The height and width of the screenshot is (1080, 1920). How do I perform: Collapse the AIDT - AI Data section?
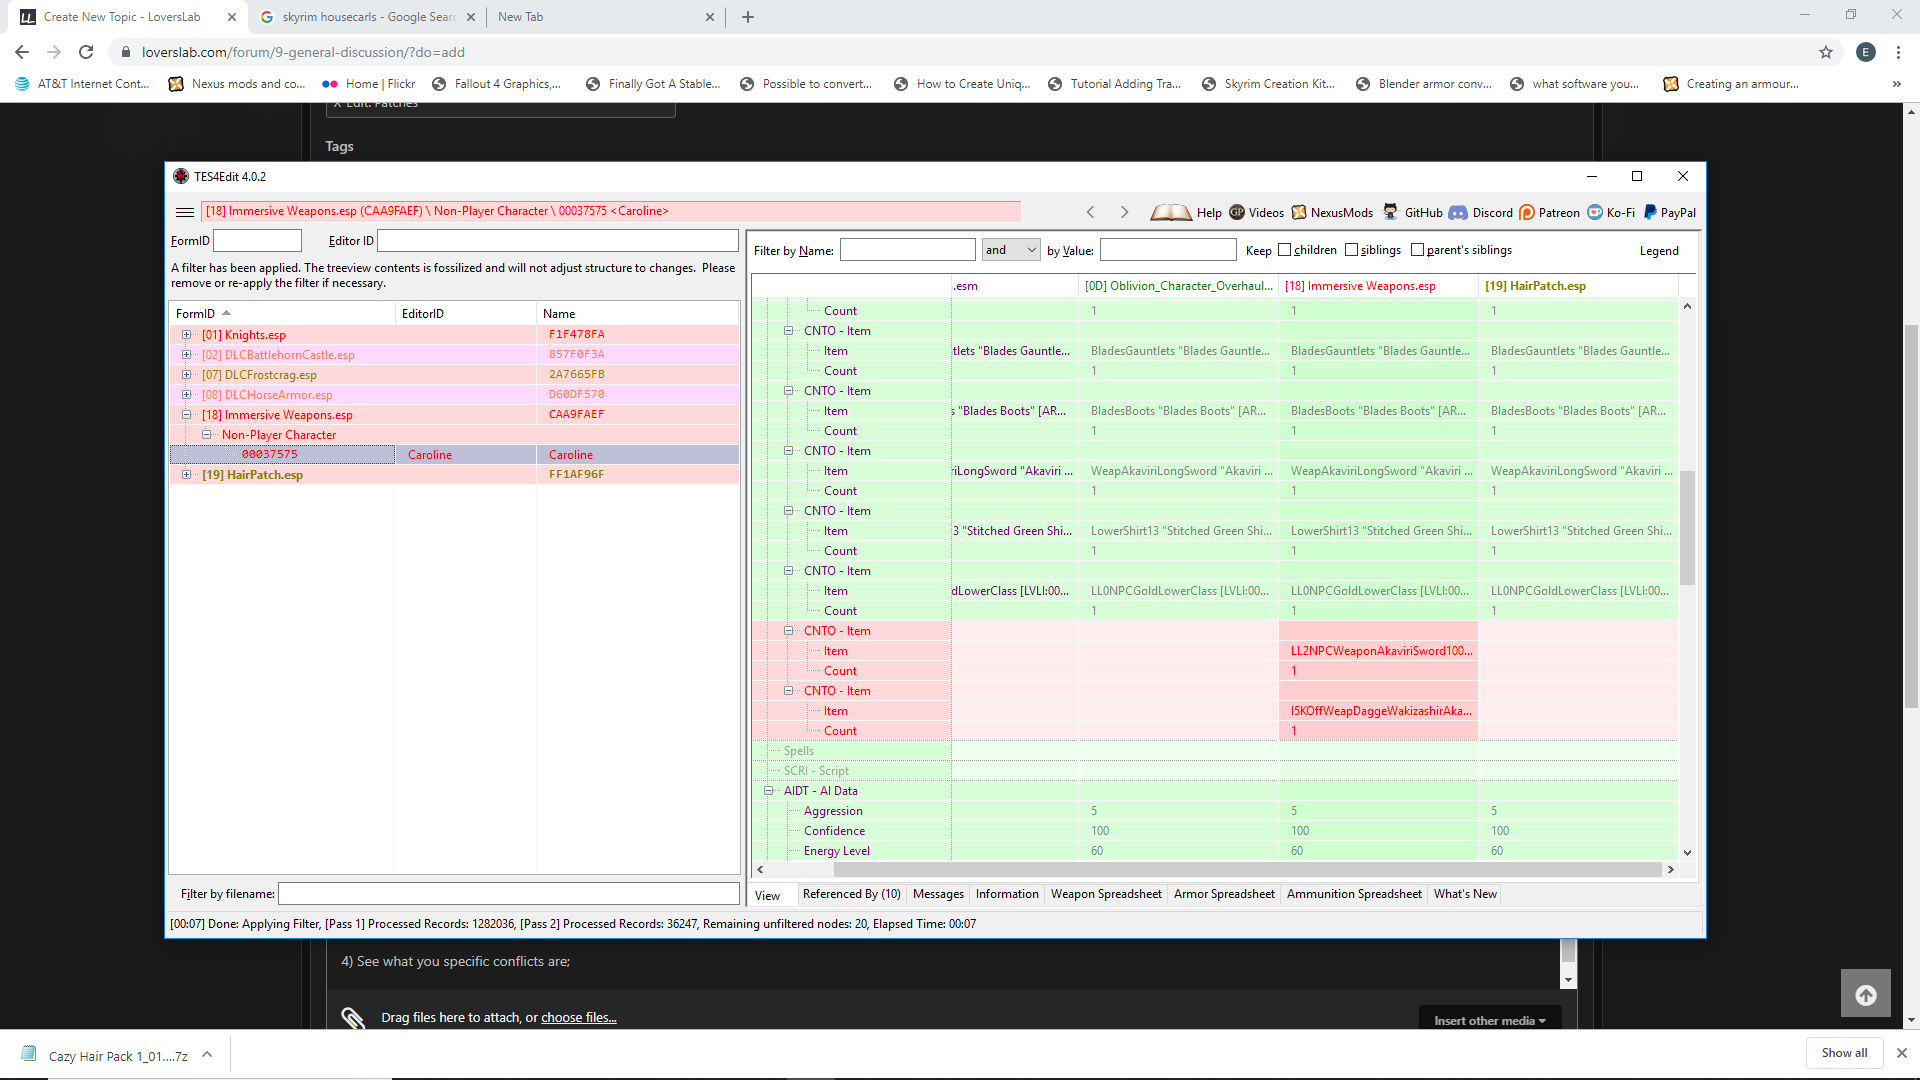(x=769, y=791)
